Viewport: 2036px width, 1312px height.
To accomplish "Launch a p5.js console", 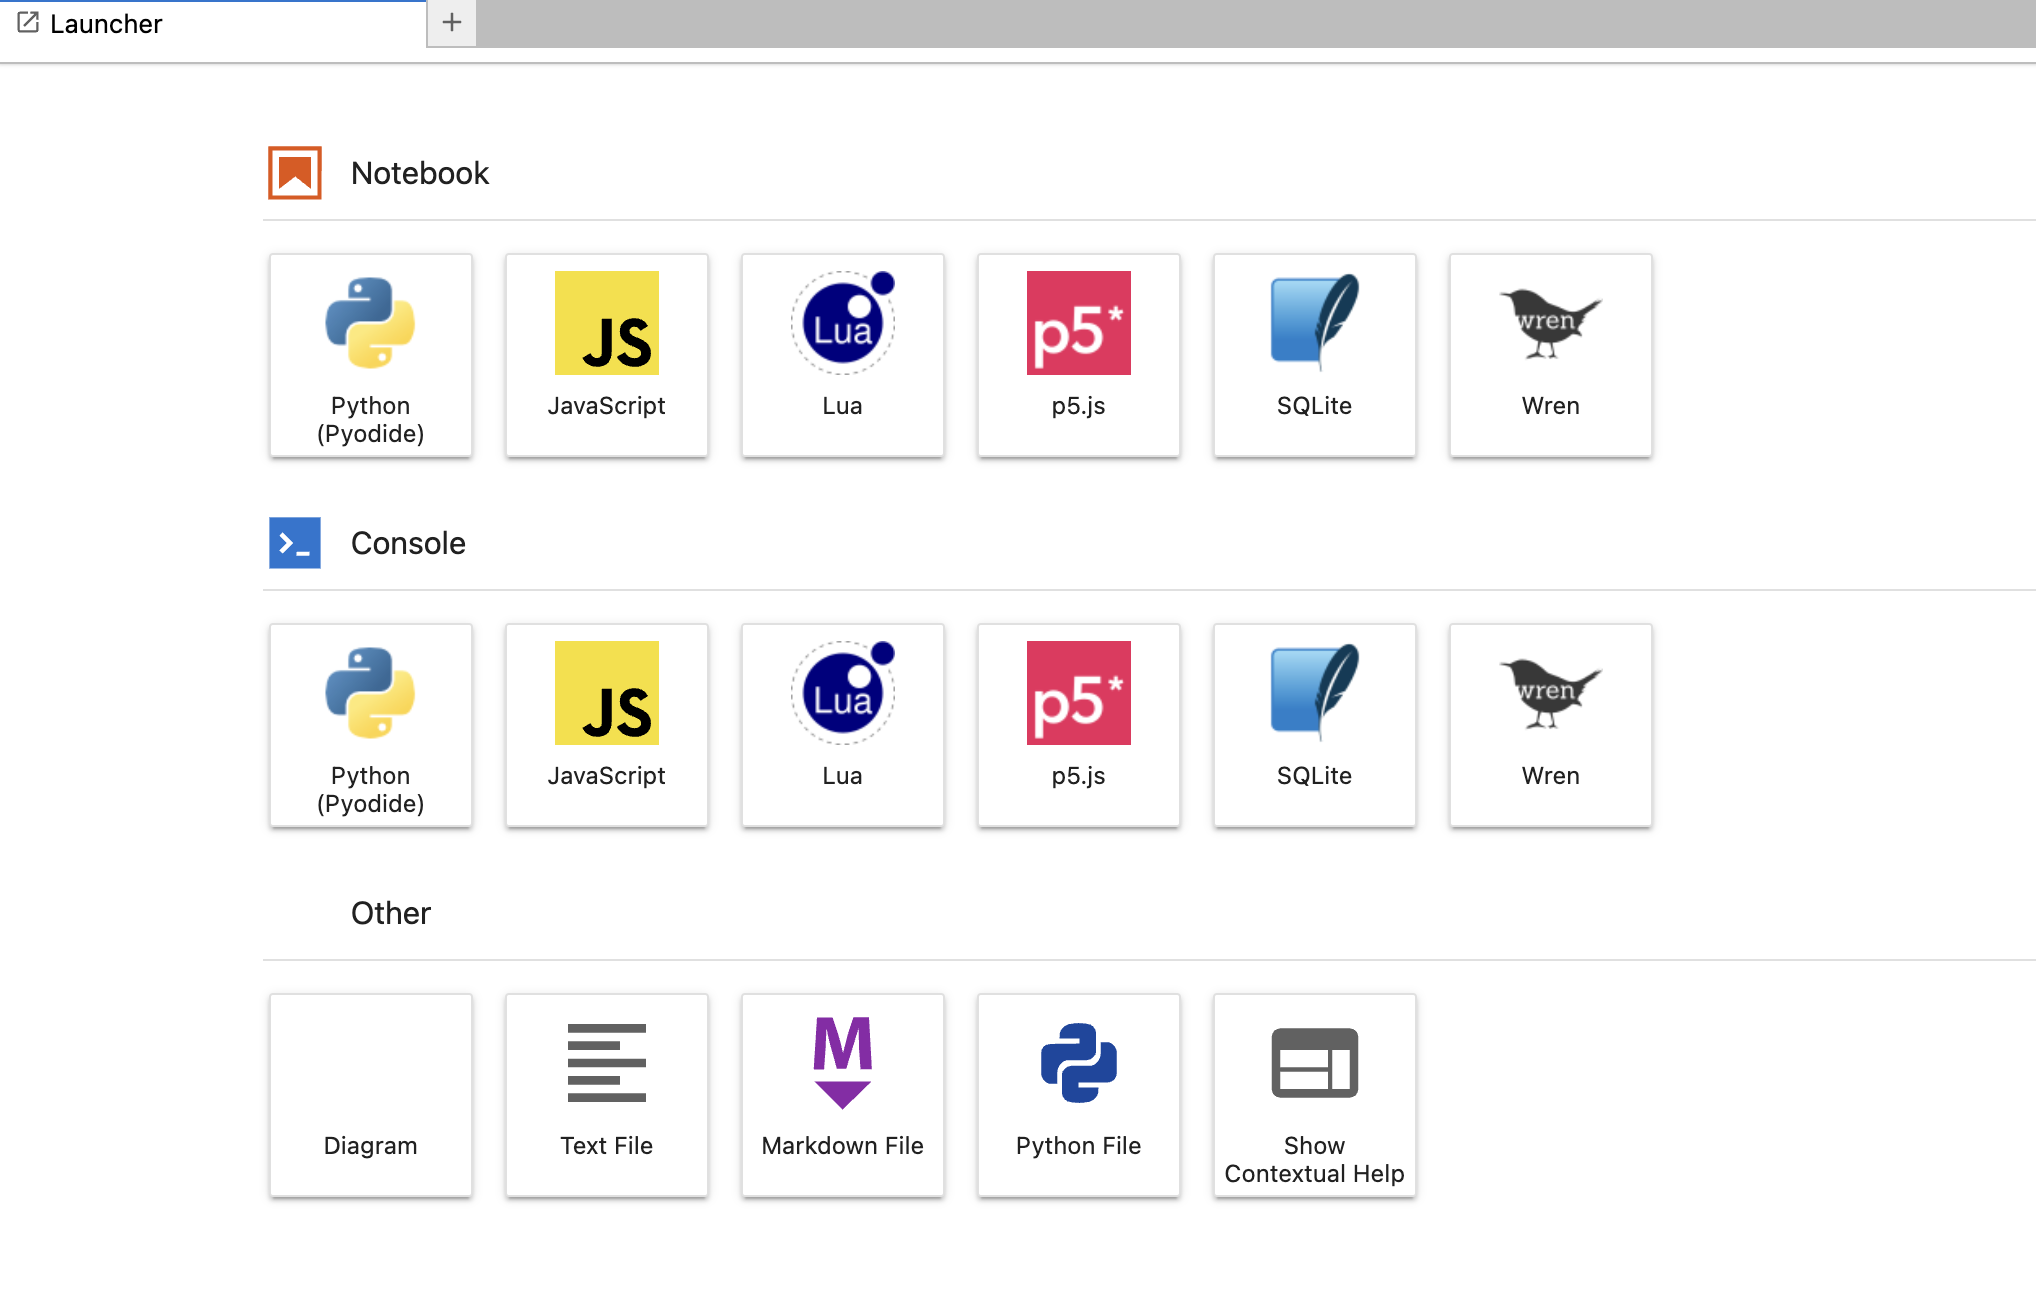I will (1078, 725).
